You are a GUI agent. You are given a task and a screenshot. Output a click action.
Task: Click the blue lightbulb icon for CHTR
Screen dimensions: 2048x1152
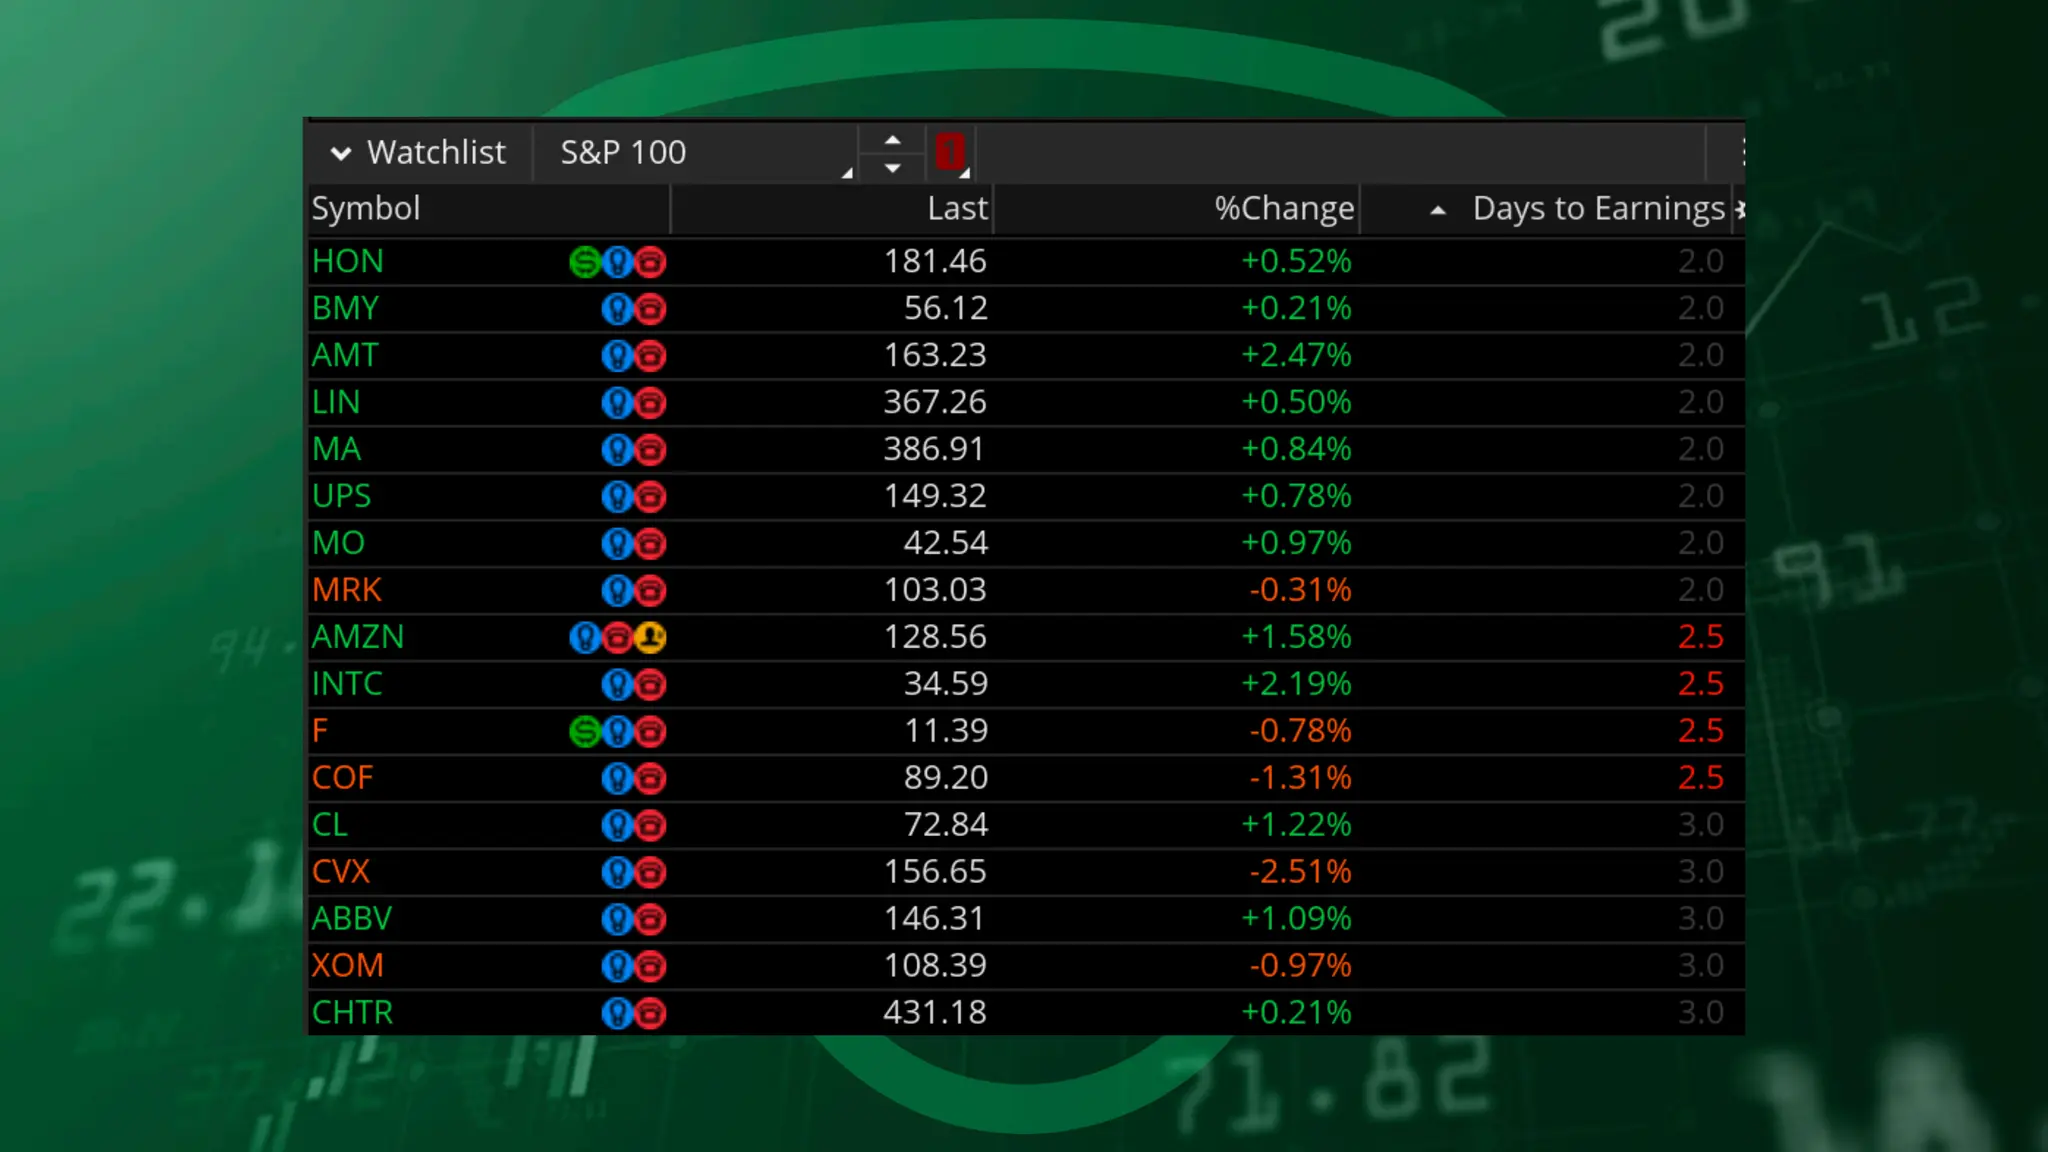[x=618, y=1014]
